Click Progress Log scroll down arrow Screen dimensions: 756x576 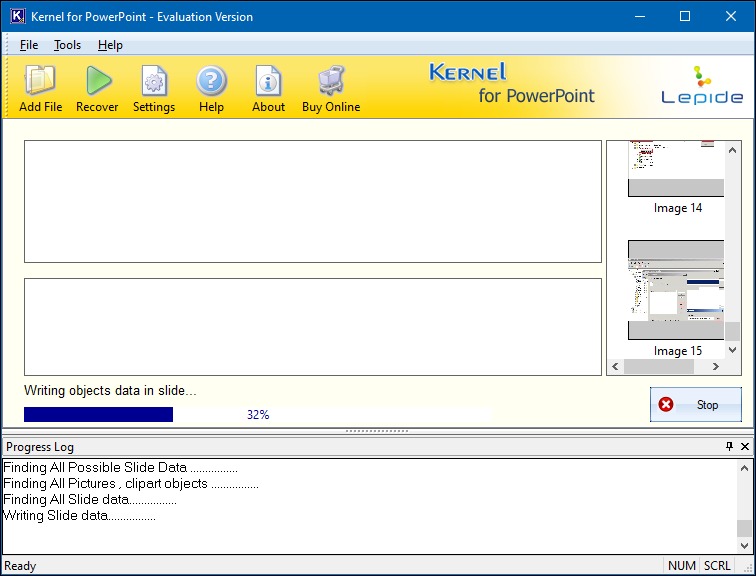[744, 546]
